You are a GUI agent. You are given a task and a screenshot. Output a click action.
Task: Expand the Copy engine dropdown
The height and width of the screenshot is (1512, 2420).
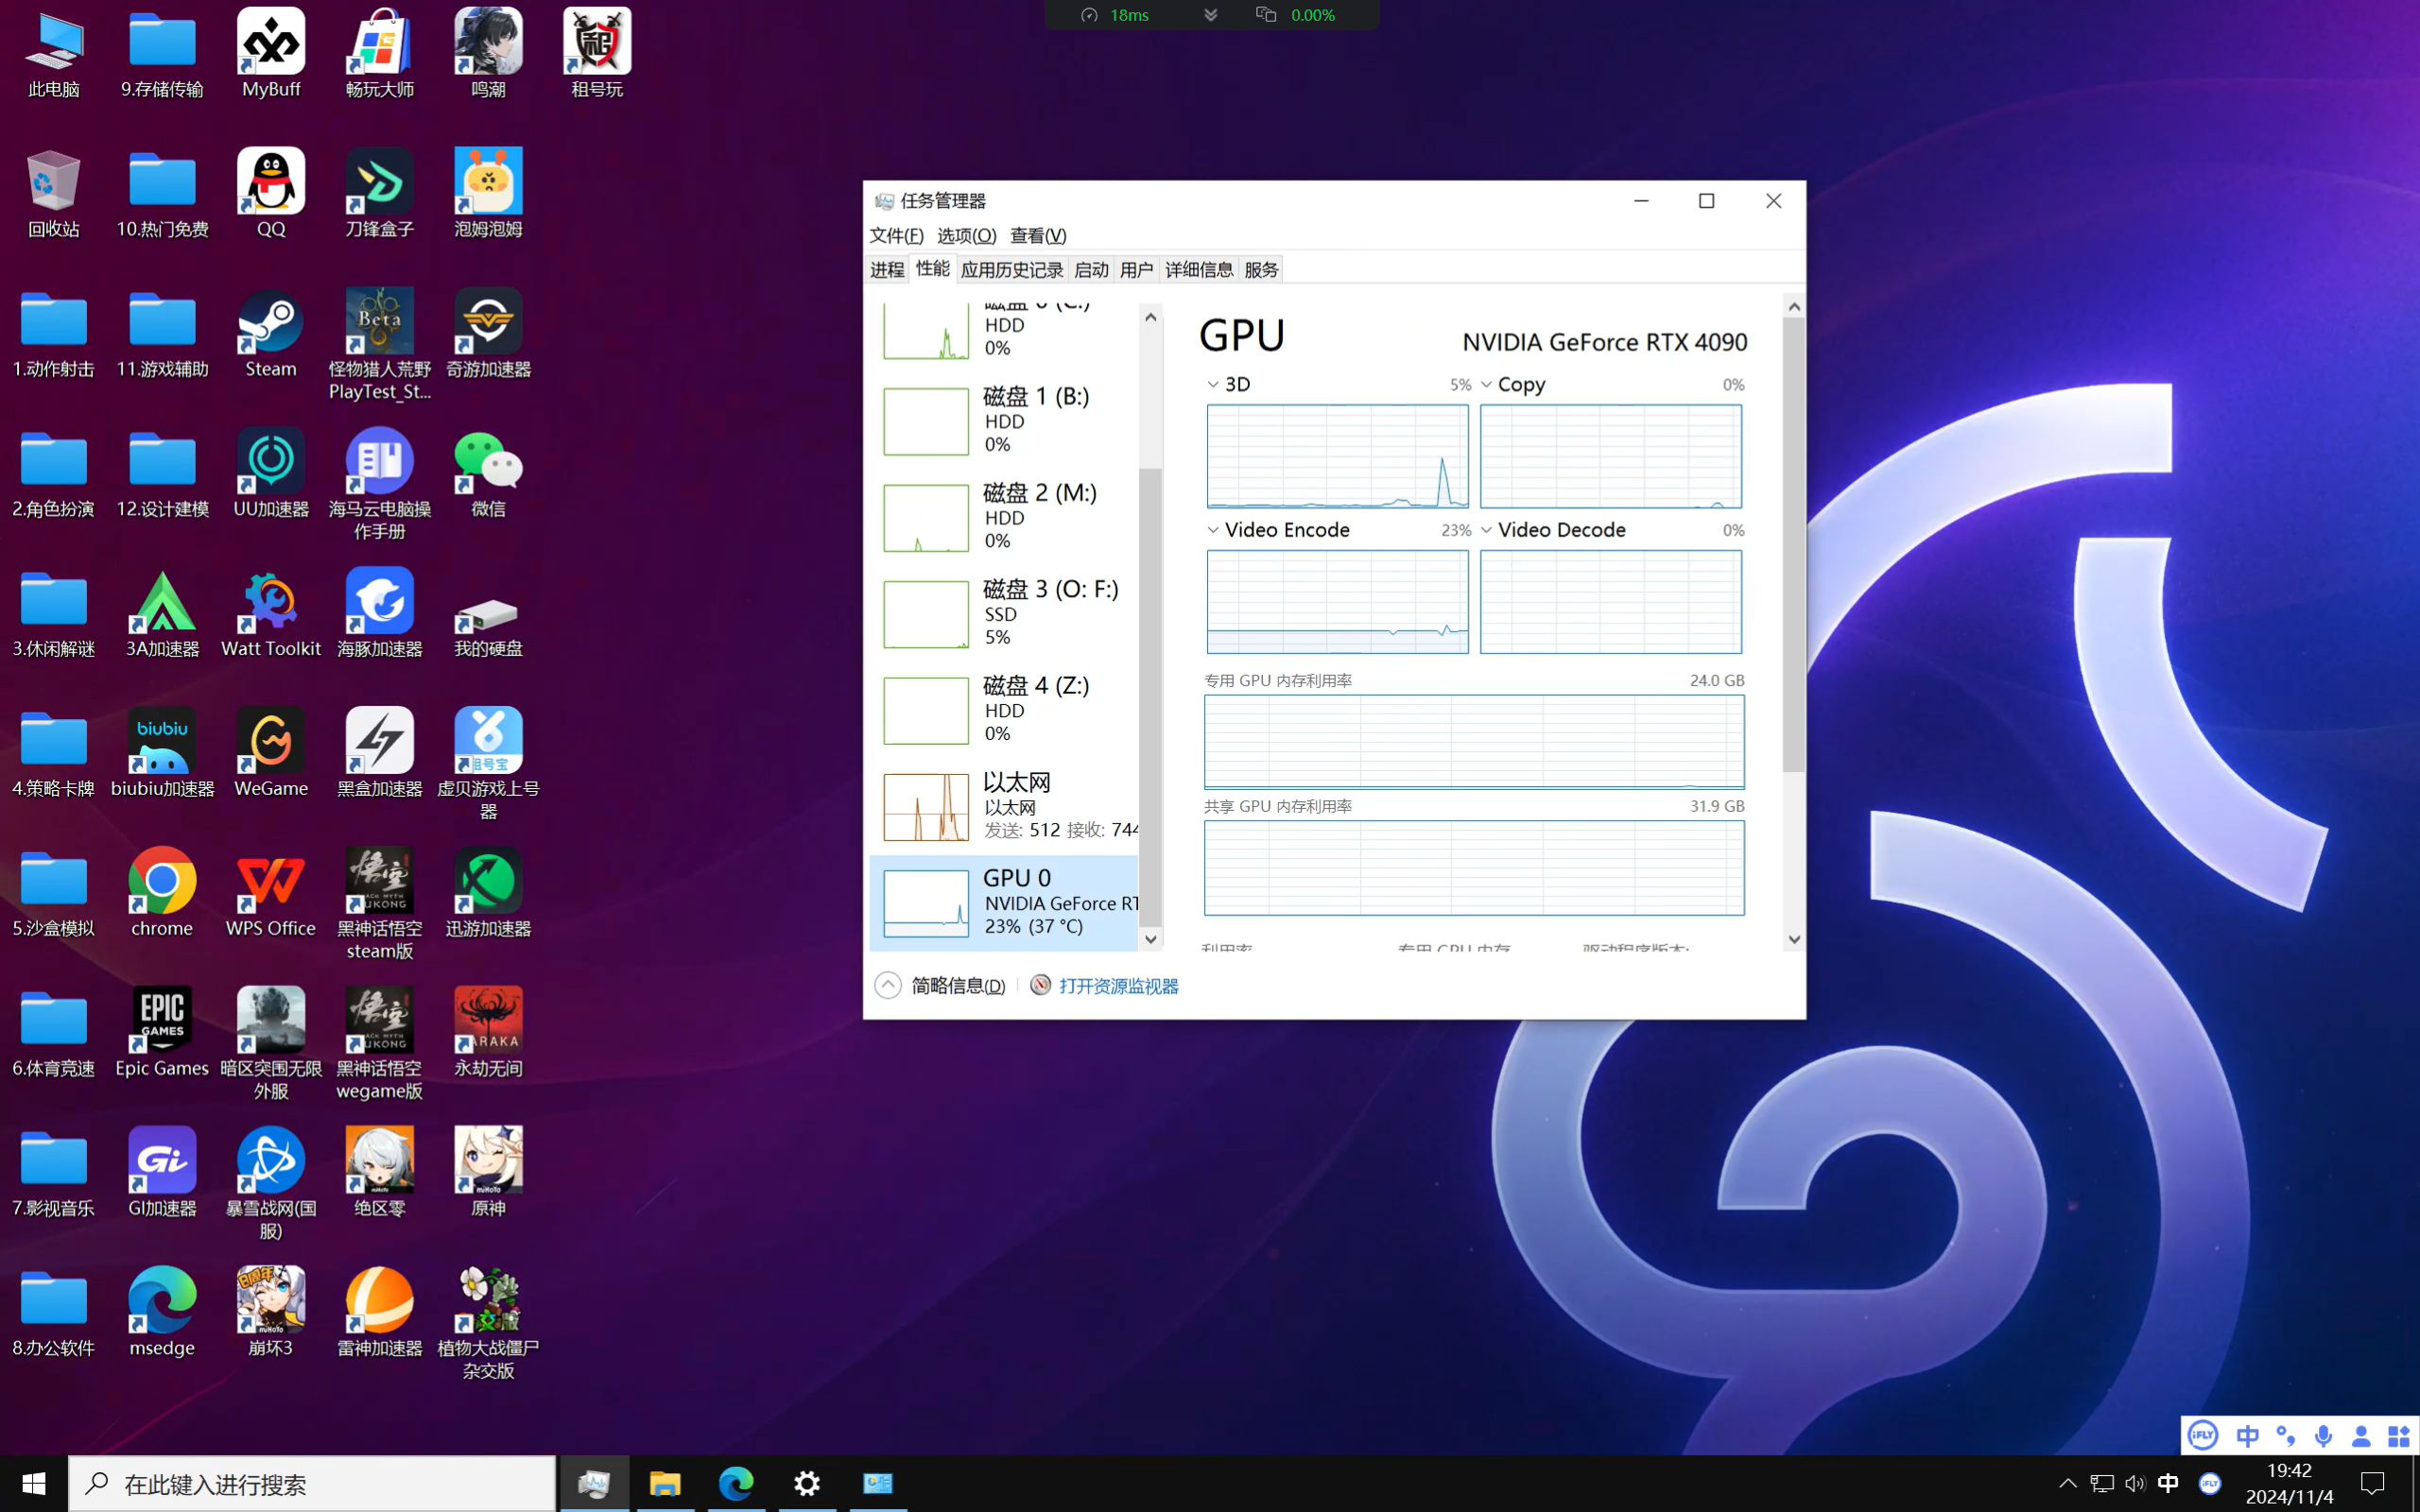click(1487, 385)
